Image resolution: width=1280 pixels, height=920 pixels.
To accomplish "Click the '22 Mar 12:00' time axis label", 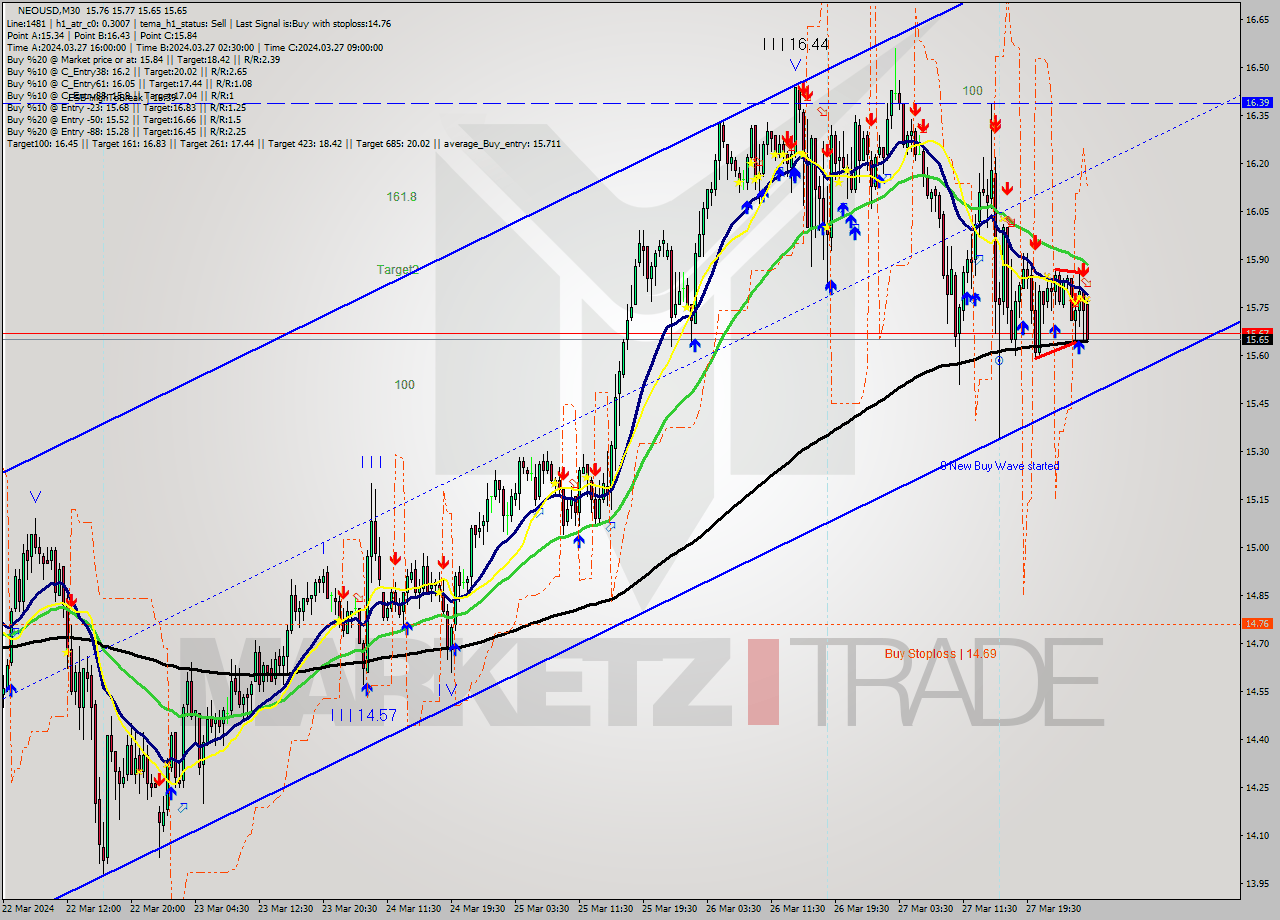I will [93, 909].
